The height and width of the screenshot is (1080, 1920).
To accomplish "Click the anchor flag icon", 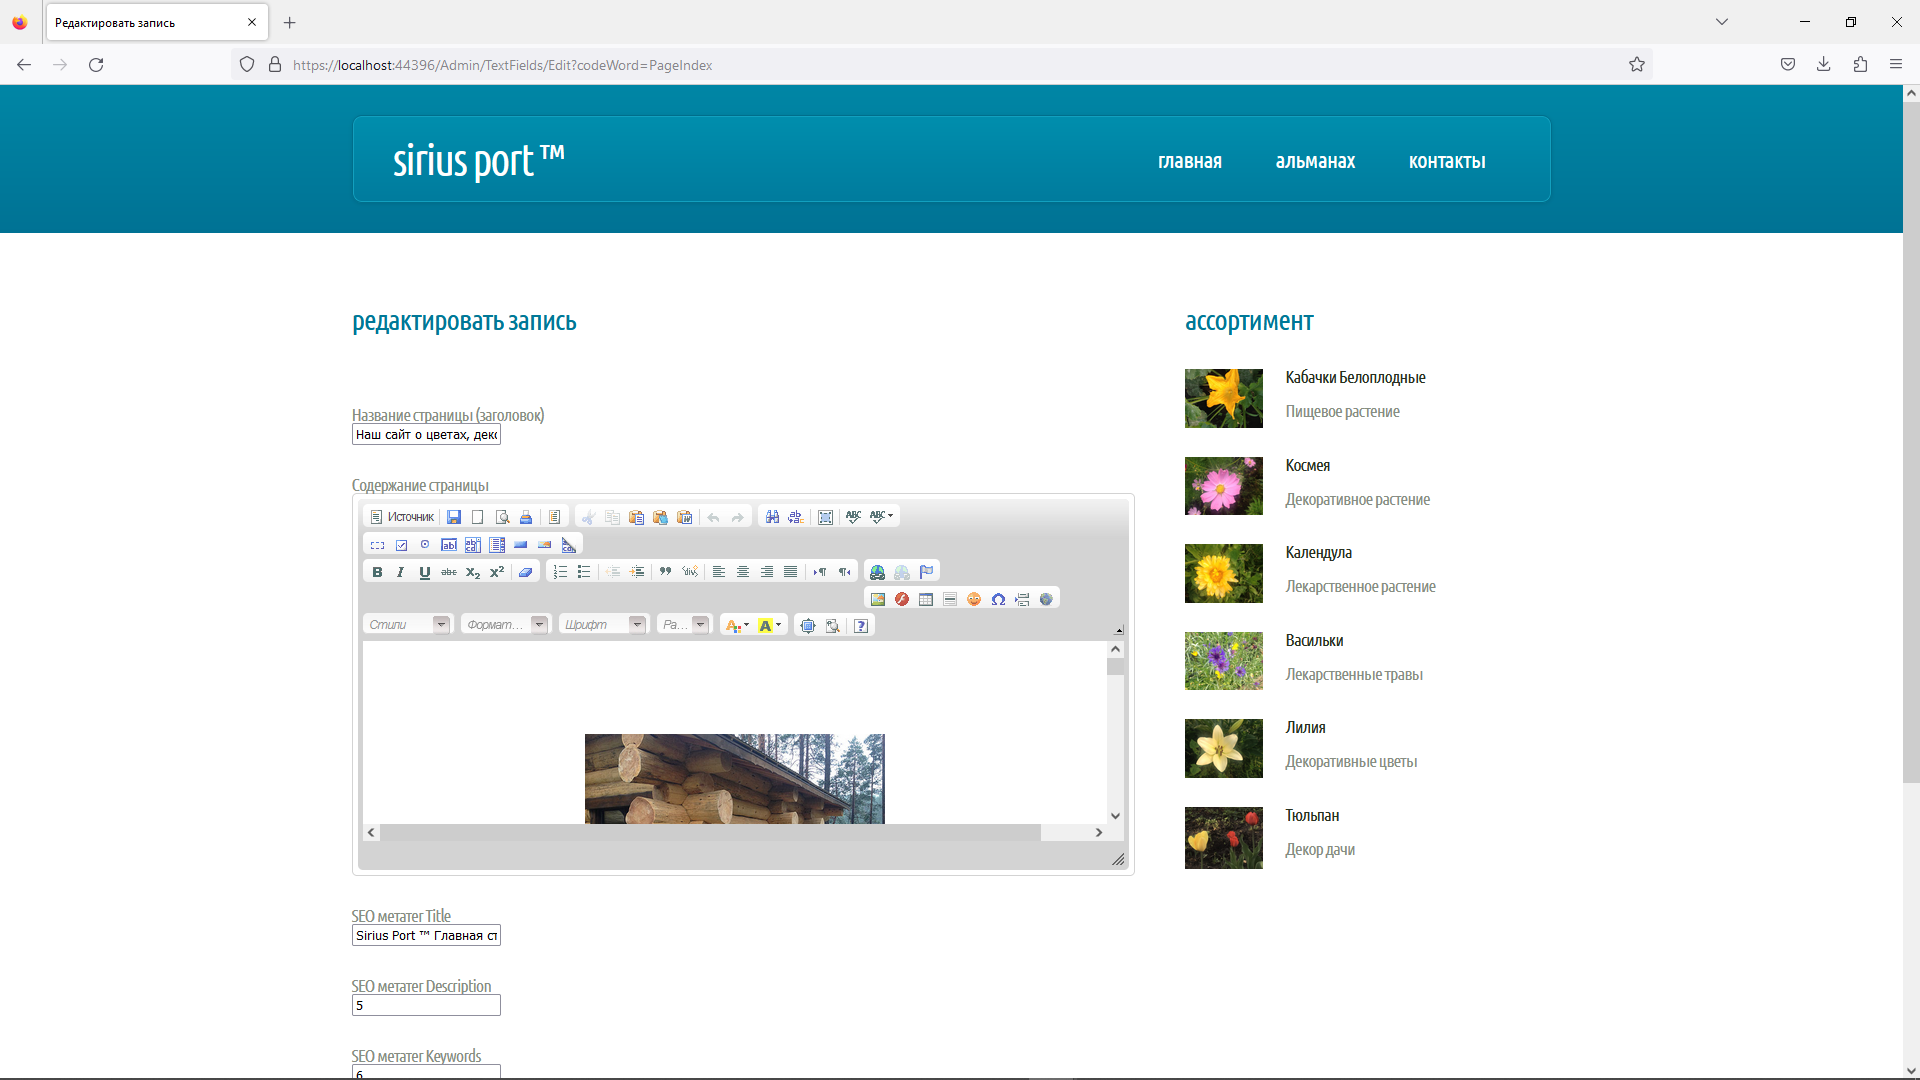I will click(926, 572).
